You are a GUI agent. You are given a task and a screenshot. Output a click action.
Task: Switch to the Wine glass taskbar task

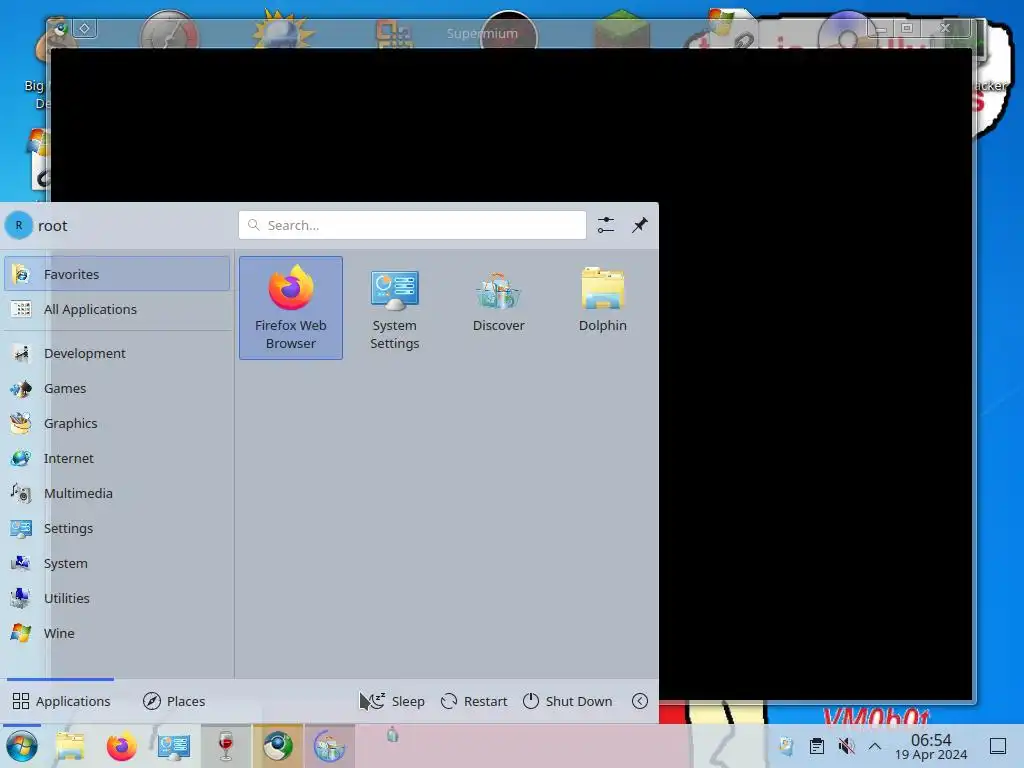226,746
